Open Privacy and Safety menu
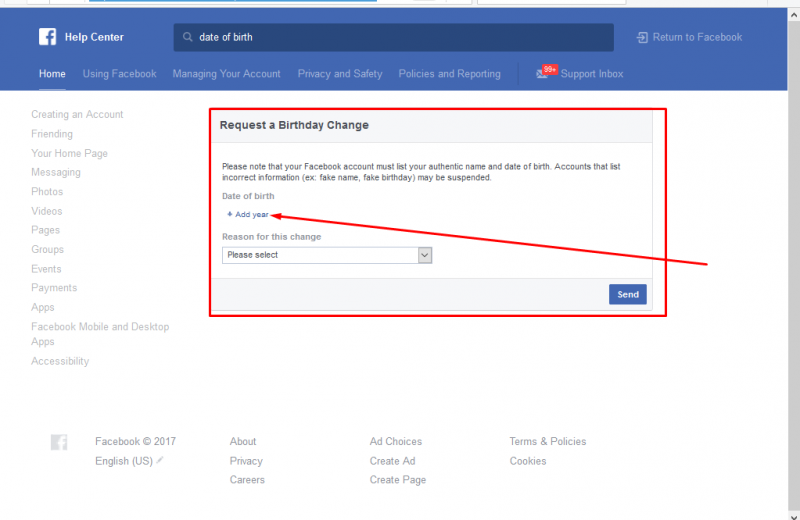Screen dimensions: 800x520 [340, 74]
